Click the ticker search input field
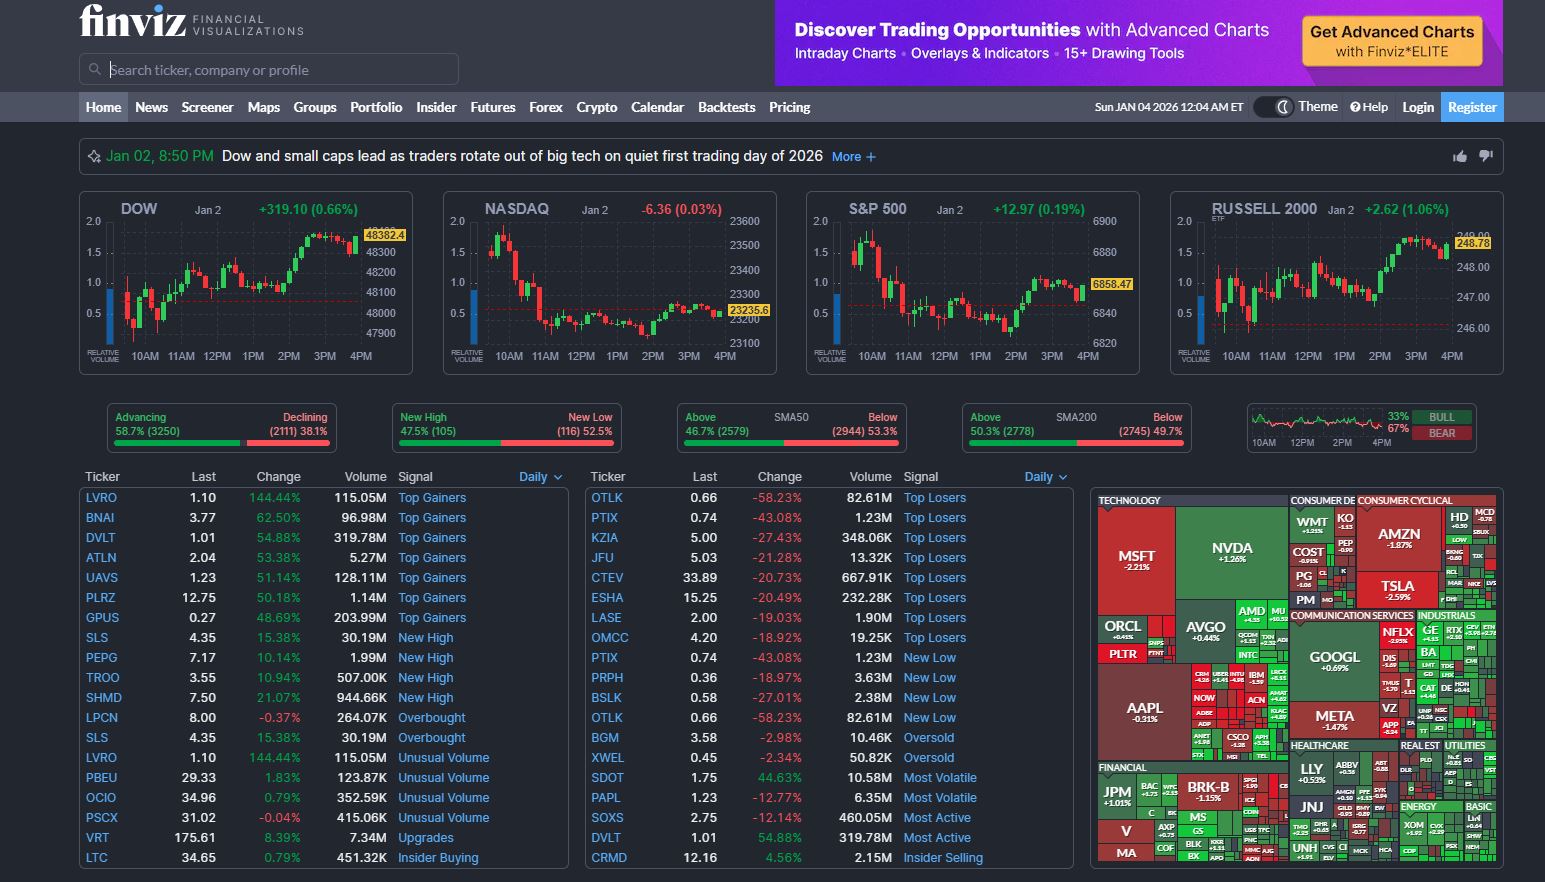 pyautogui.click(x=270, y=69)
